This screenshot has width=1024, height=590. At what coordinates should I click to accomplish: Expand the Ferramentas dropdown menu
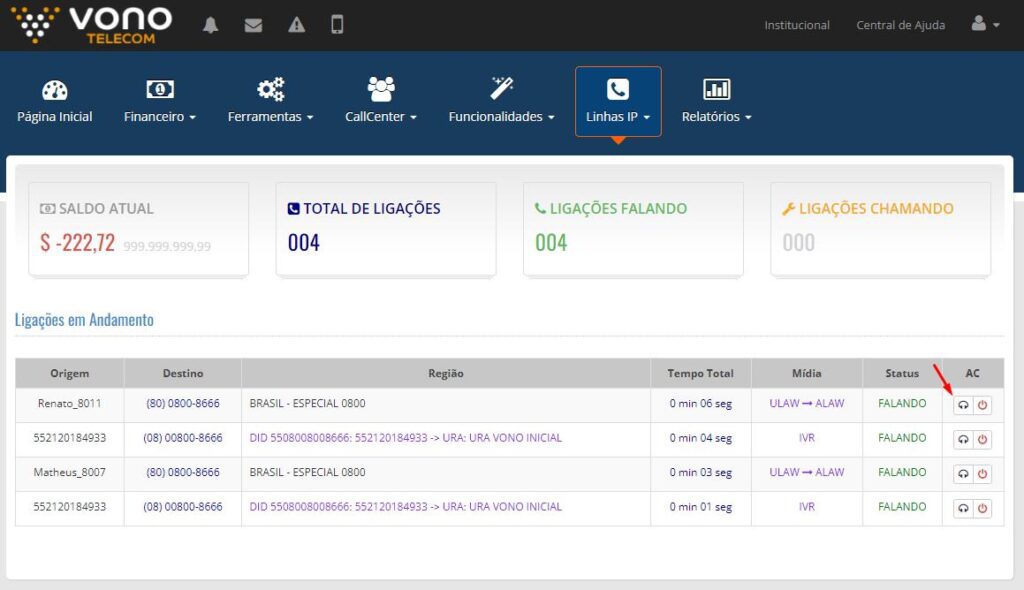click(x=270, y=101)
